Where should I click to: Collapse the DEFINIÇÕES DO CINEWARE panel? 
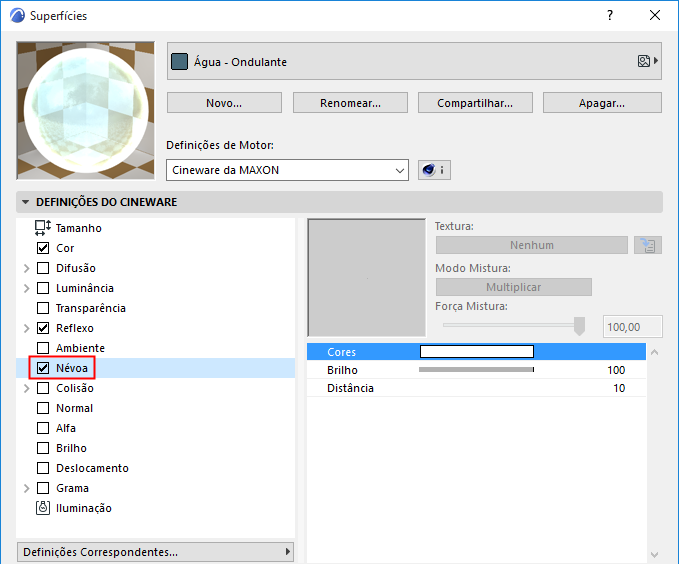(x=26, y=202)
